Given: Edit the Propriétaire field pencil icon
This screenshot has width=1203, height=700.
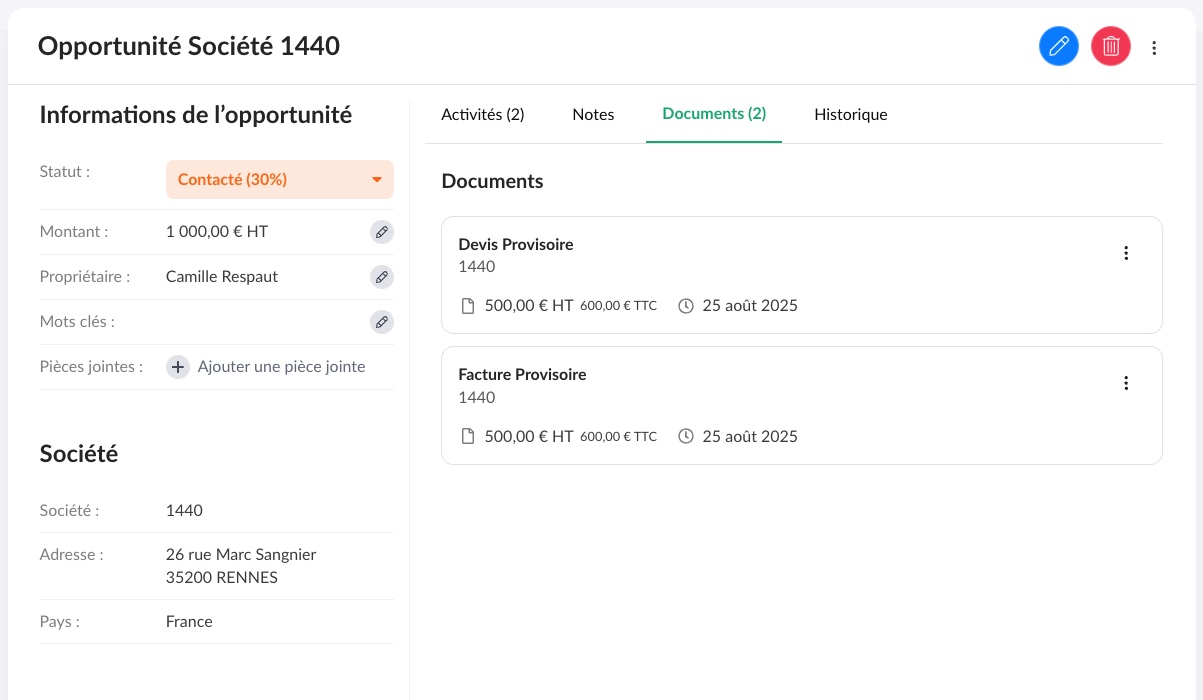Looking at the screenshot, I should [x=381, y=277].
